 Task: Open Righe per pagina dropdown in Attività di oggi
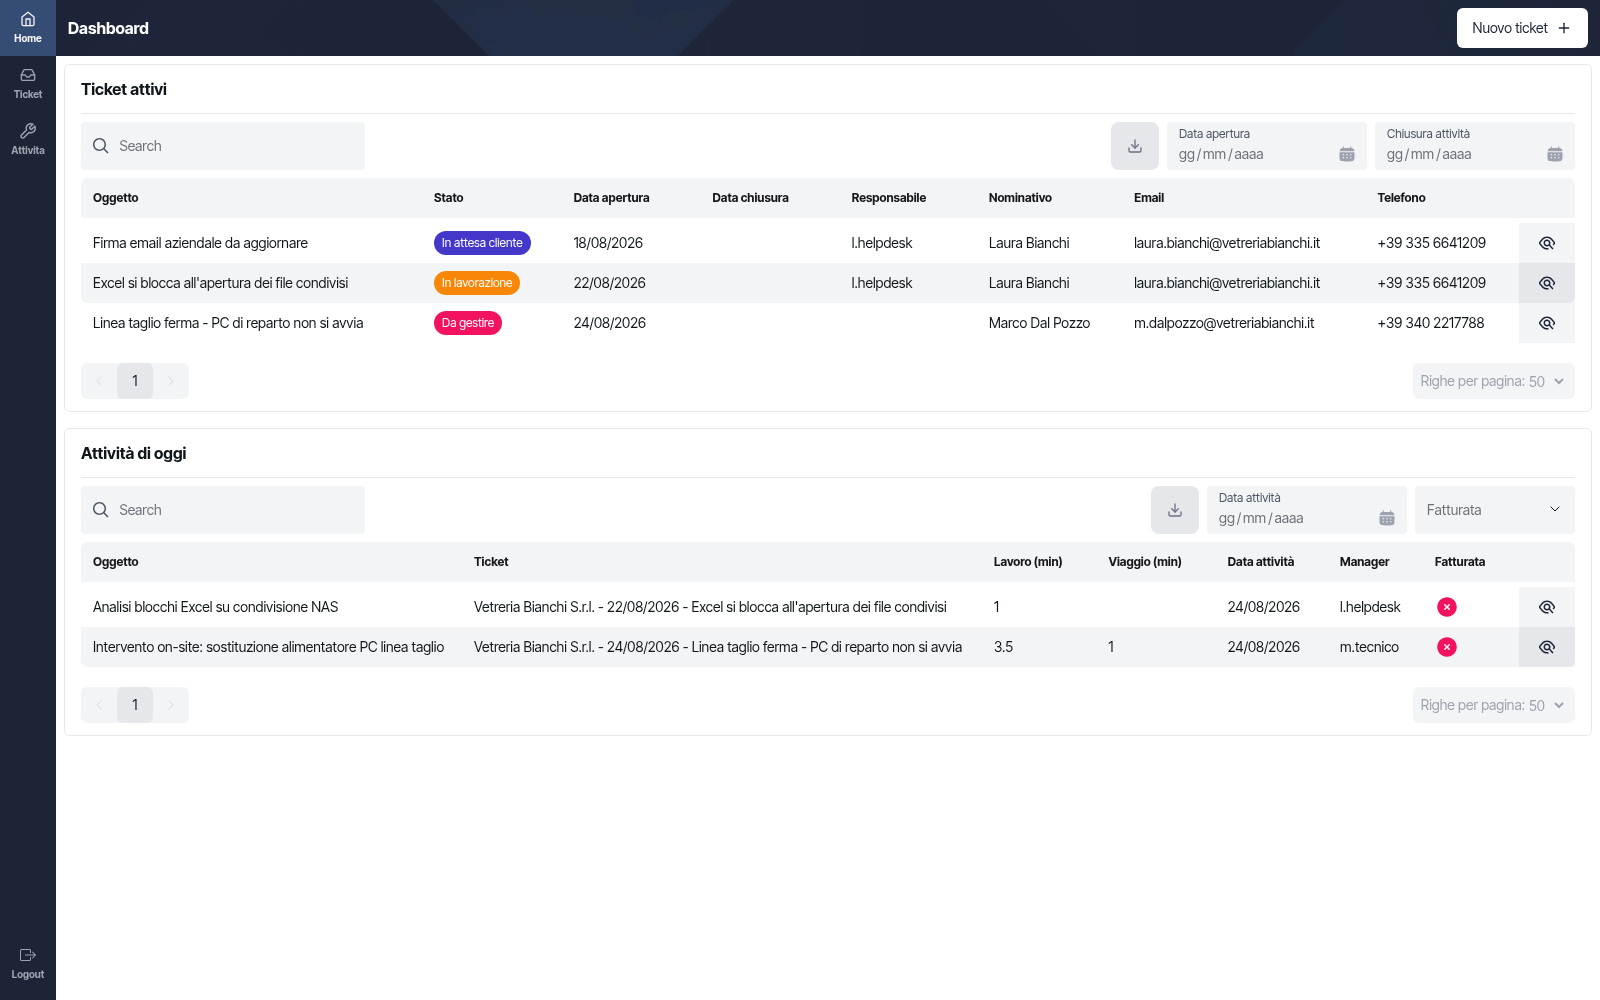pos(1494,705)
